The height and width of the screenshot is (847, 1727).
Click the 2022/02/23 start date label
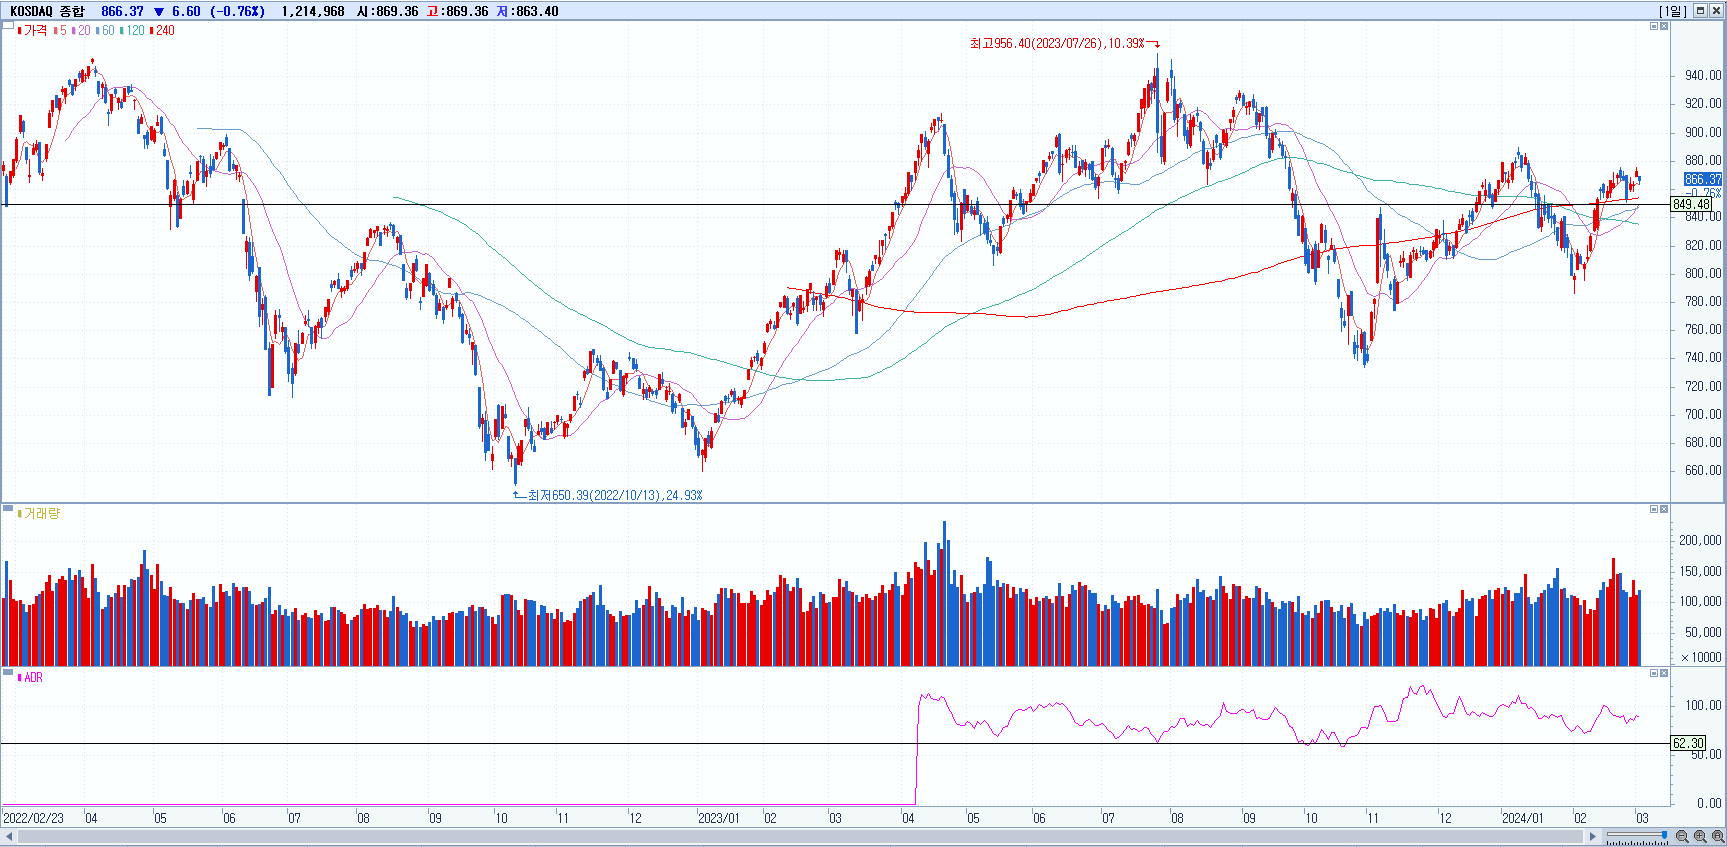(33, 818)
